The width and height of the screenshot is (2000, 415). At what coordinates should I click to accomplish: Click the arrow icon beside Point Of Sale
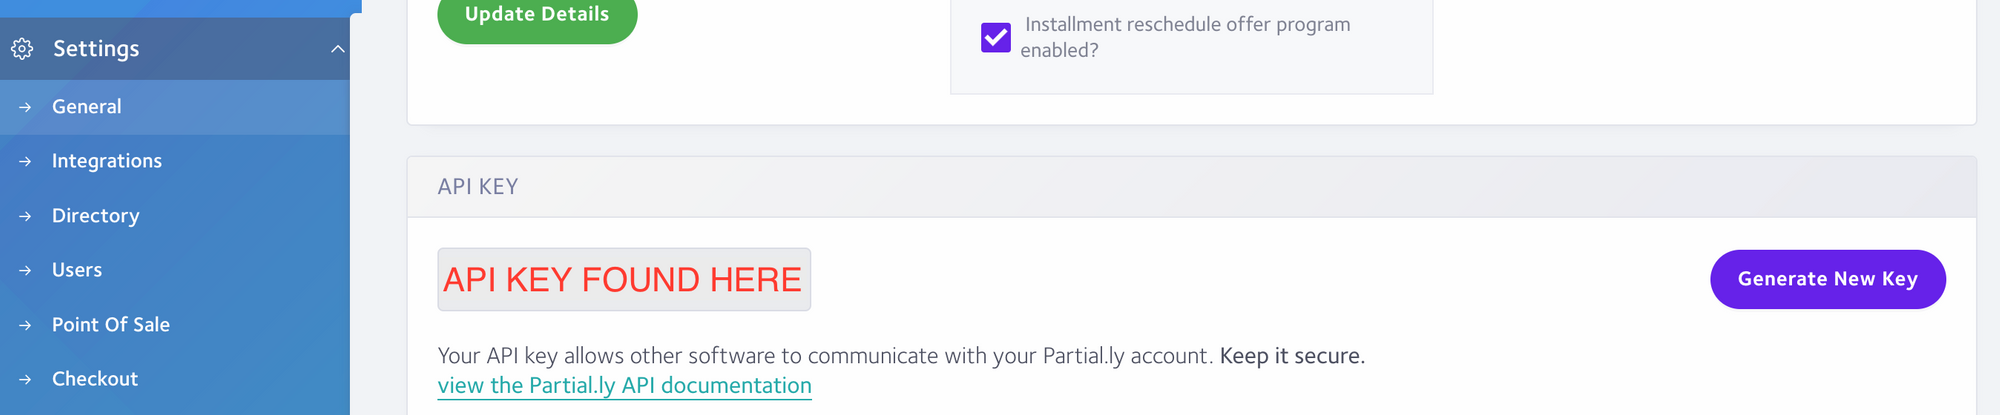coord(25,325)
